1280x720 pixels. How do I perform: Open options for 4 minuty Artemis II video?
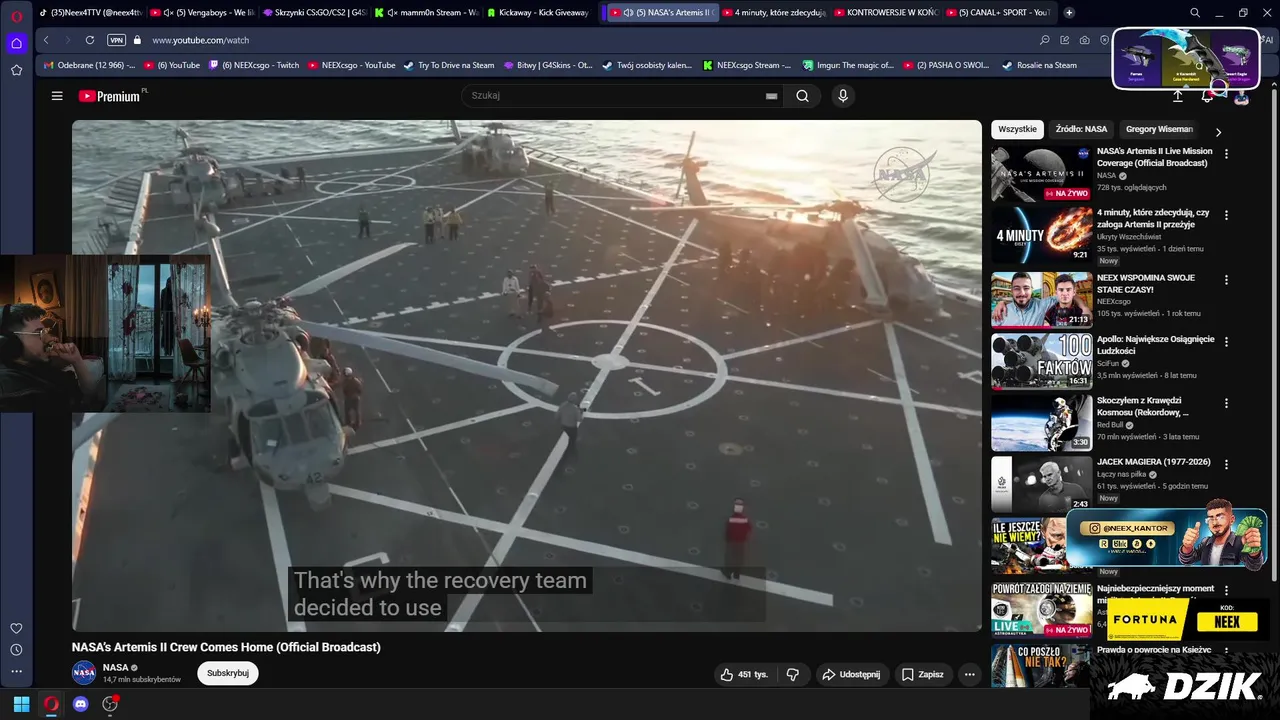(x=1226, y=215)
